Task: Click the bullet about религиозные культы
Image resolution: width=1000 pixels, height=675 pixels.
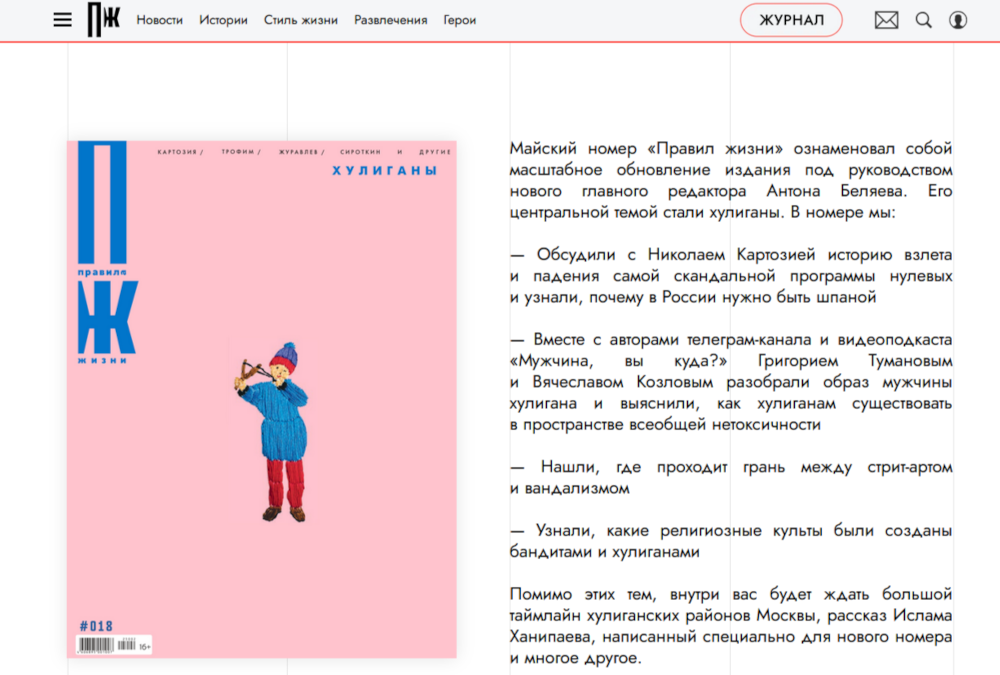Action: [x=731, y=541]
